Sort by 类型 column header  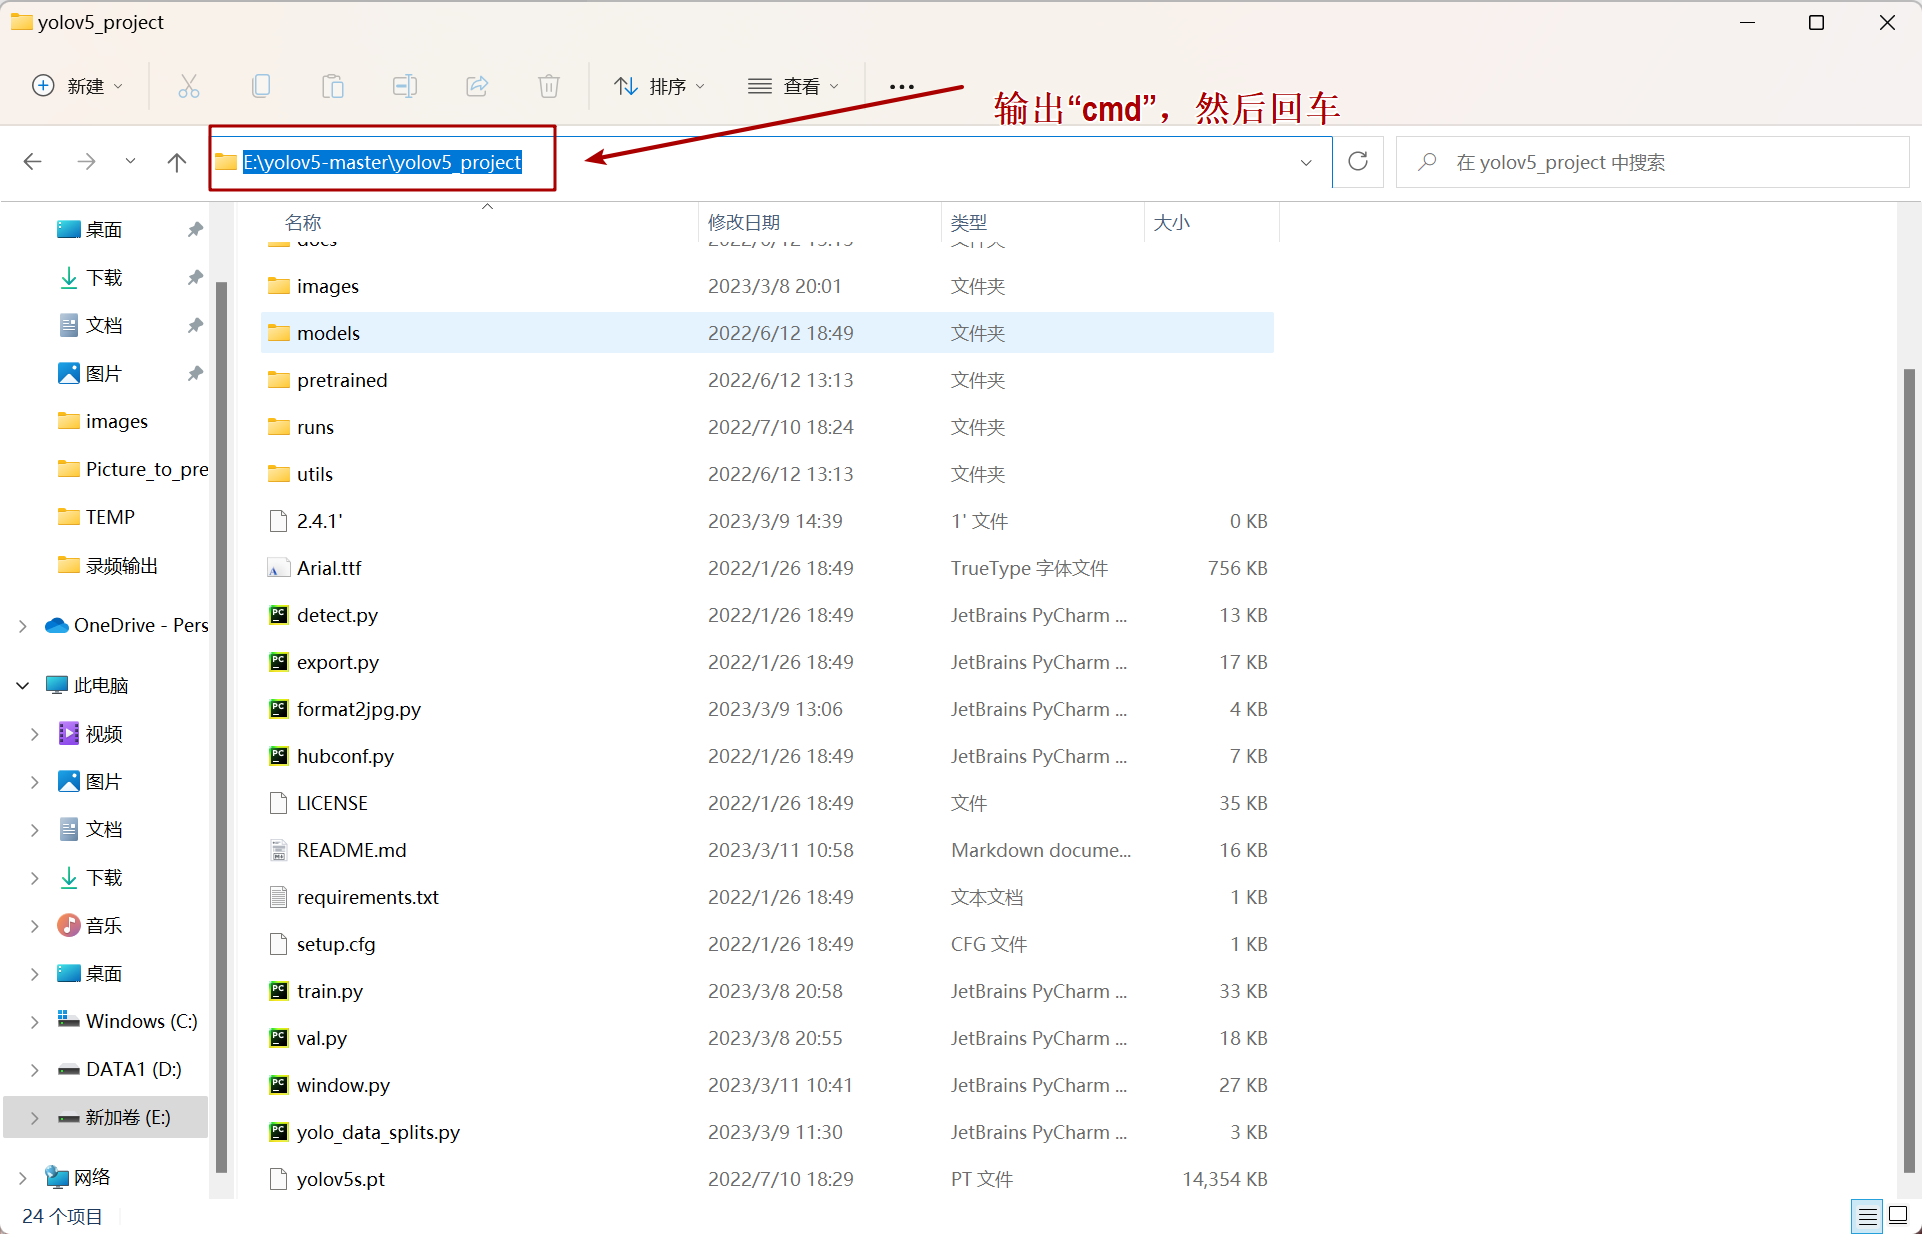tap(969, 222)
